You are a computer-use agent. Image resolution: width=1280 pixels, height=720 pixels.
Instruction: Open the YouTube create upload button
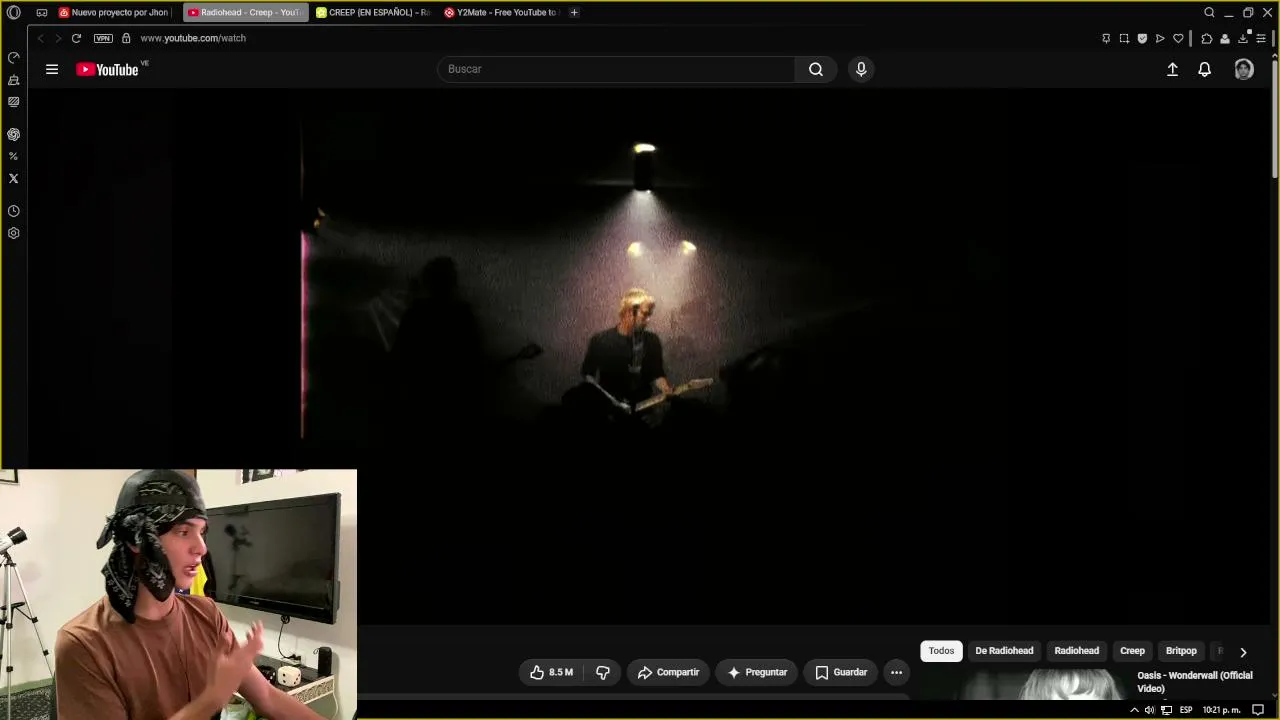point(1172,69)
